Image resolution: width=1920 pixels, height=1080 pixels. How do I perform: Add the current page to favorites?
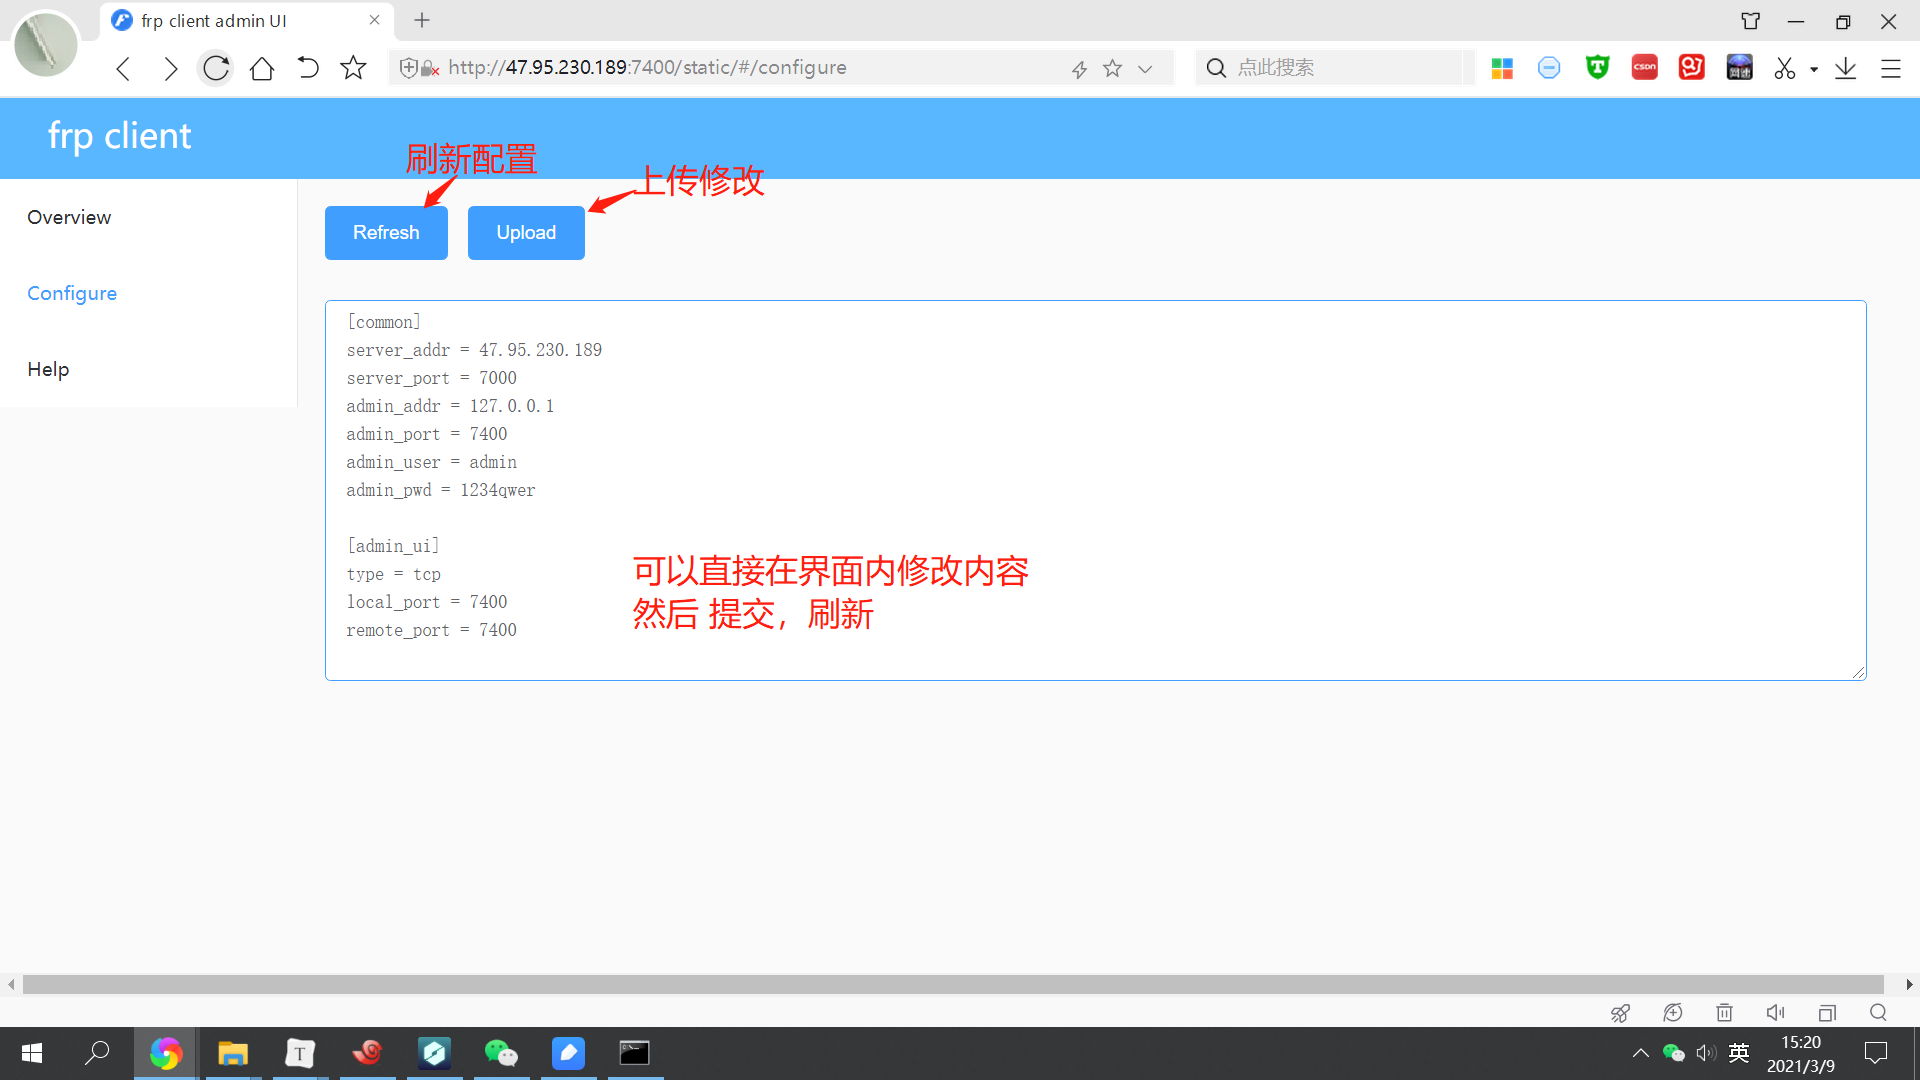point(1112,68)
